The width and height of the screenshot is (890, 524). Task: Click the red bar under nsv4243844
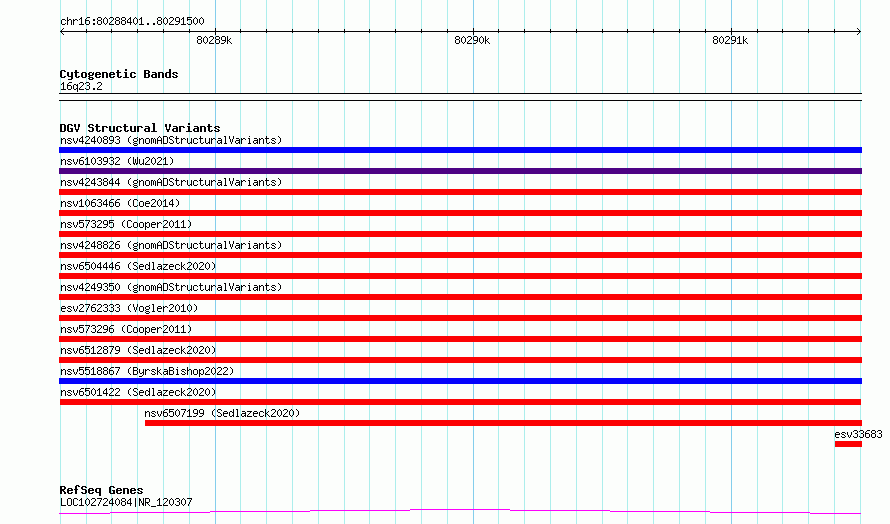tap(460, 192)
